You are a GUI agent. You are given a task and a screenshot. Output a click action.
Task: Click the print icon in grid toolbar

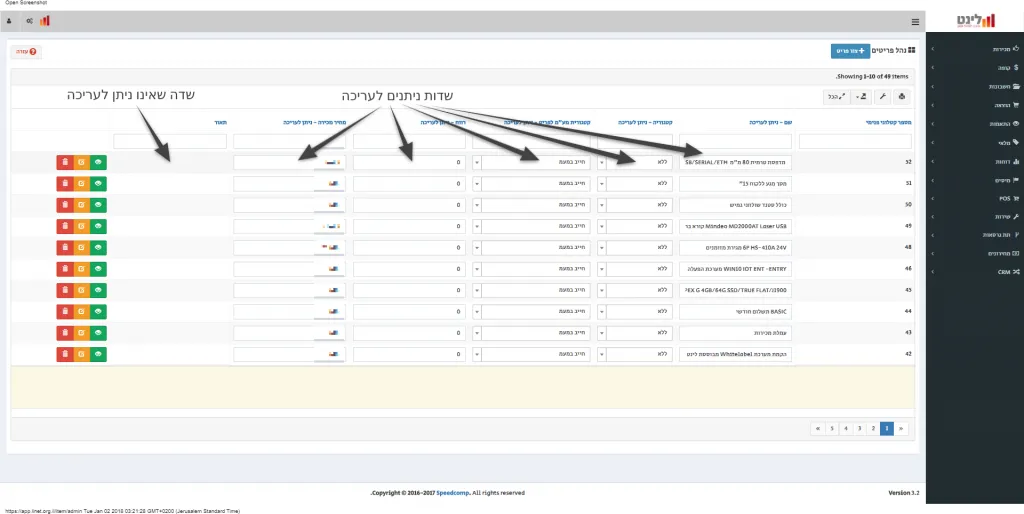pyautogui.click(x=902, y=97)
